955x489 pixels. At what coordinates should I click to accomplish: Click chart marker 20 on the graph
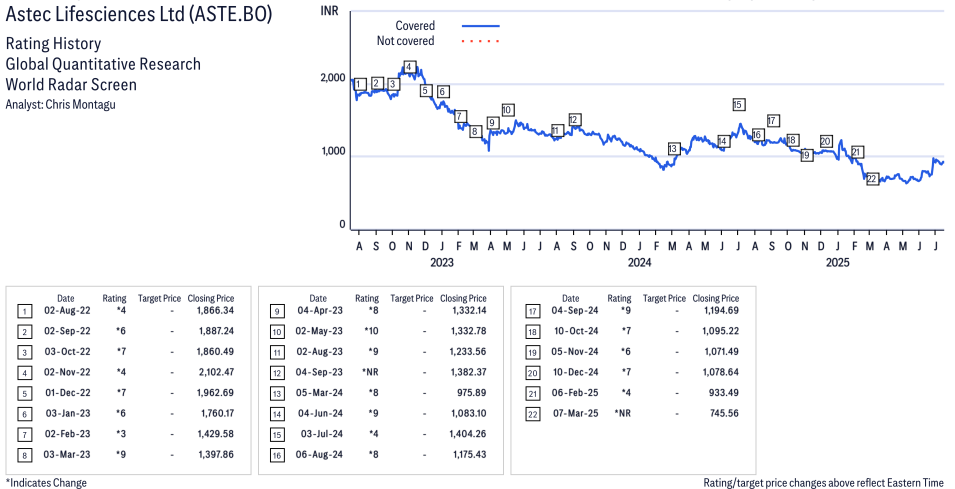[826, 141]
